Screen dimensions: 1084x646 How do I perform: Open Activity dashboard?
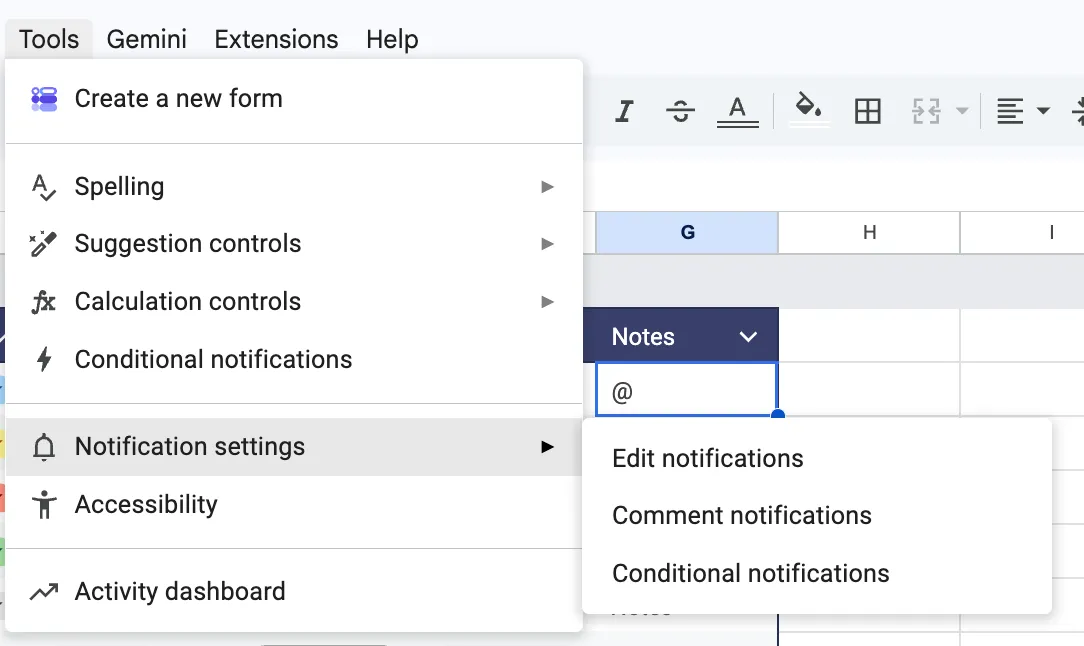(294, 592)
